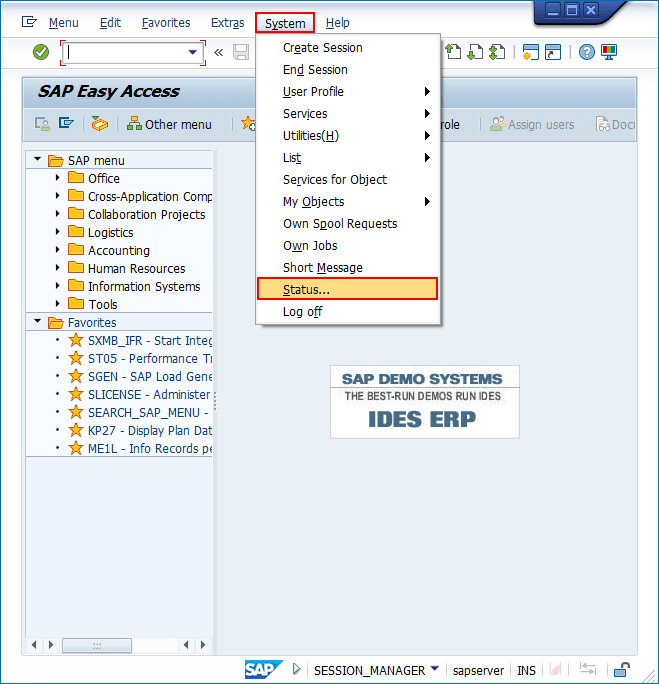
Task: Select ME1L - Info Records favorite
Action: [150, 448]
